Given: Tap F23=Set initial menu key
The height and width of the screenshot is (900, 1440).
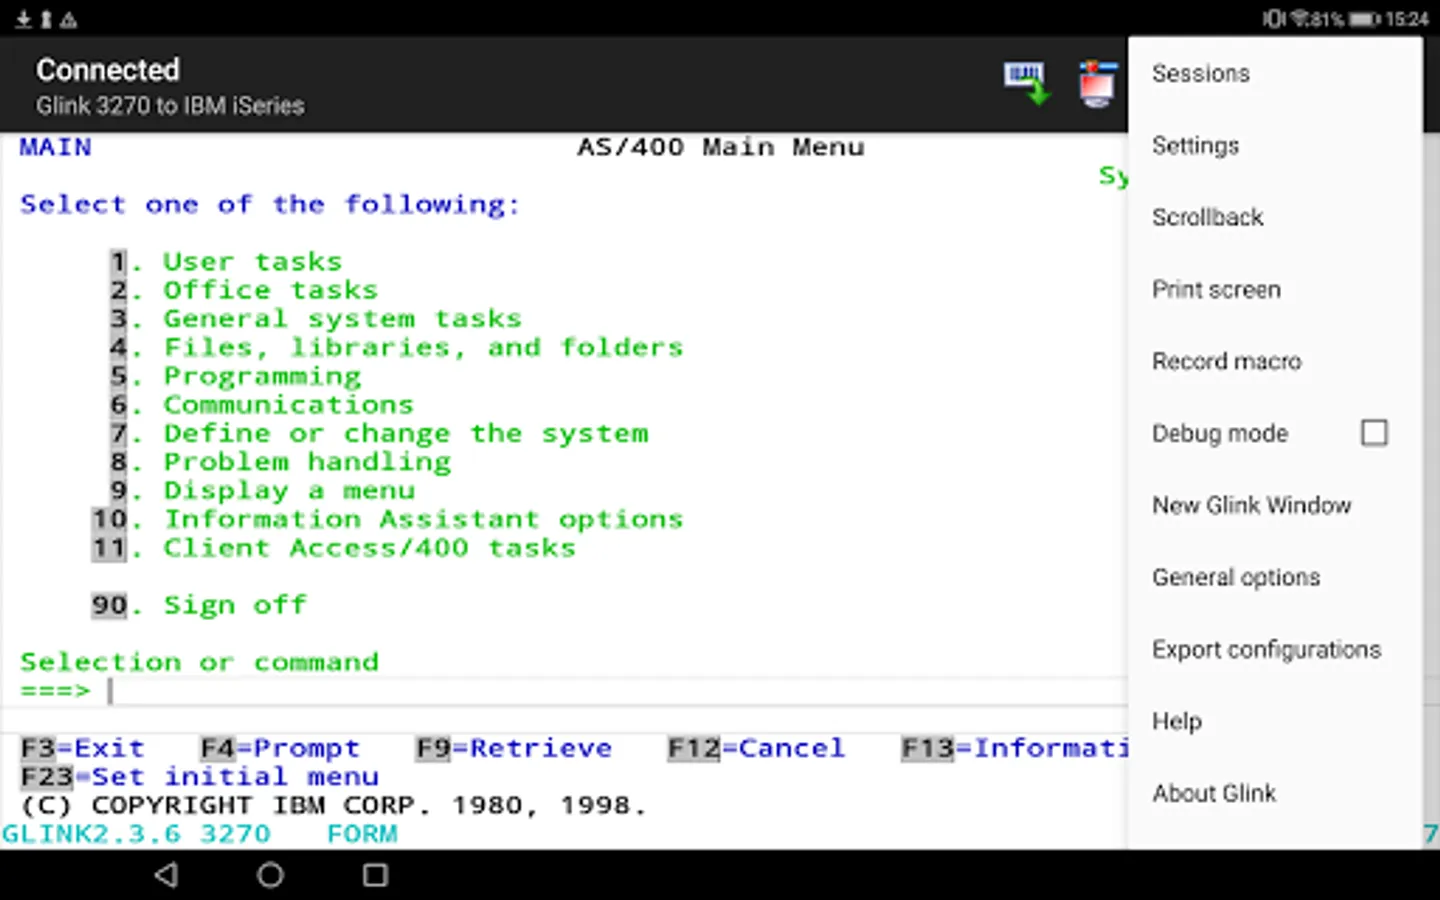Looking at the screenshot, I should coord(200,777).
